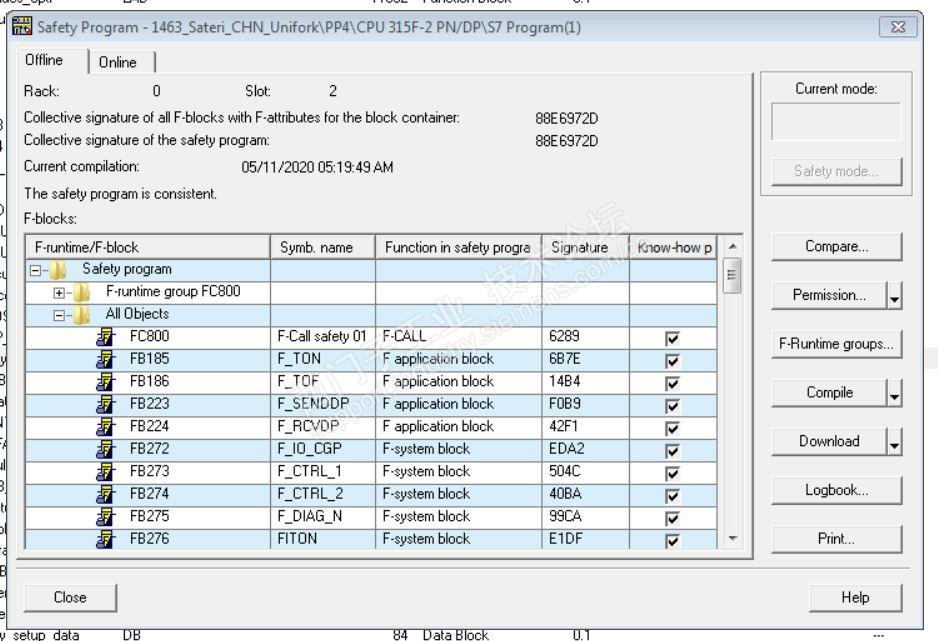Sort by Function in safety program column header
This screenshot has width=938, height=641.
pyautogui.click(x=458, y=247)
